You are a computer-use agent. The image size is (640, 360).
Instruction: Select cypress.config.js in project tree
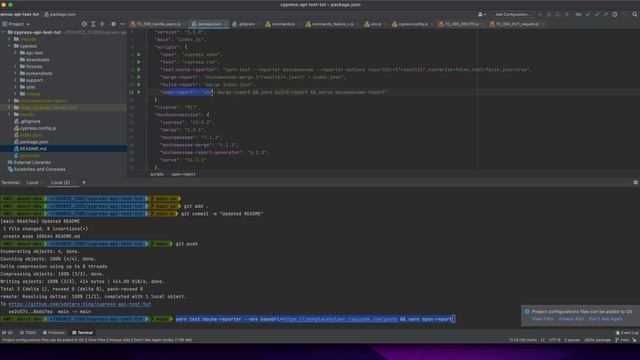point(38,128)
